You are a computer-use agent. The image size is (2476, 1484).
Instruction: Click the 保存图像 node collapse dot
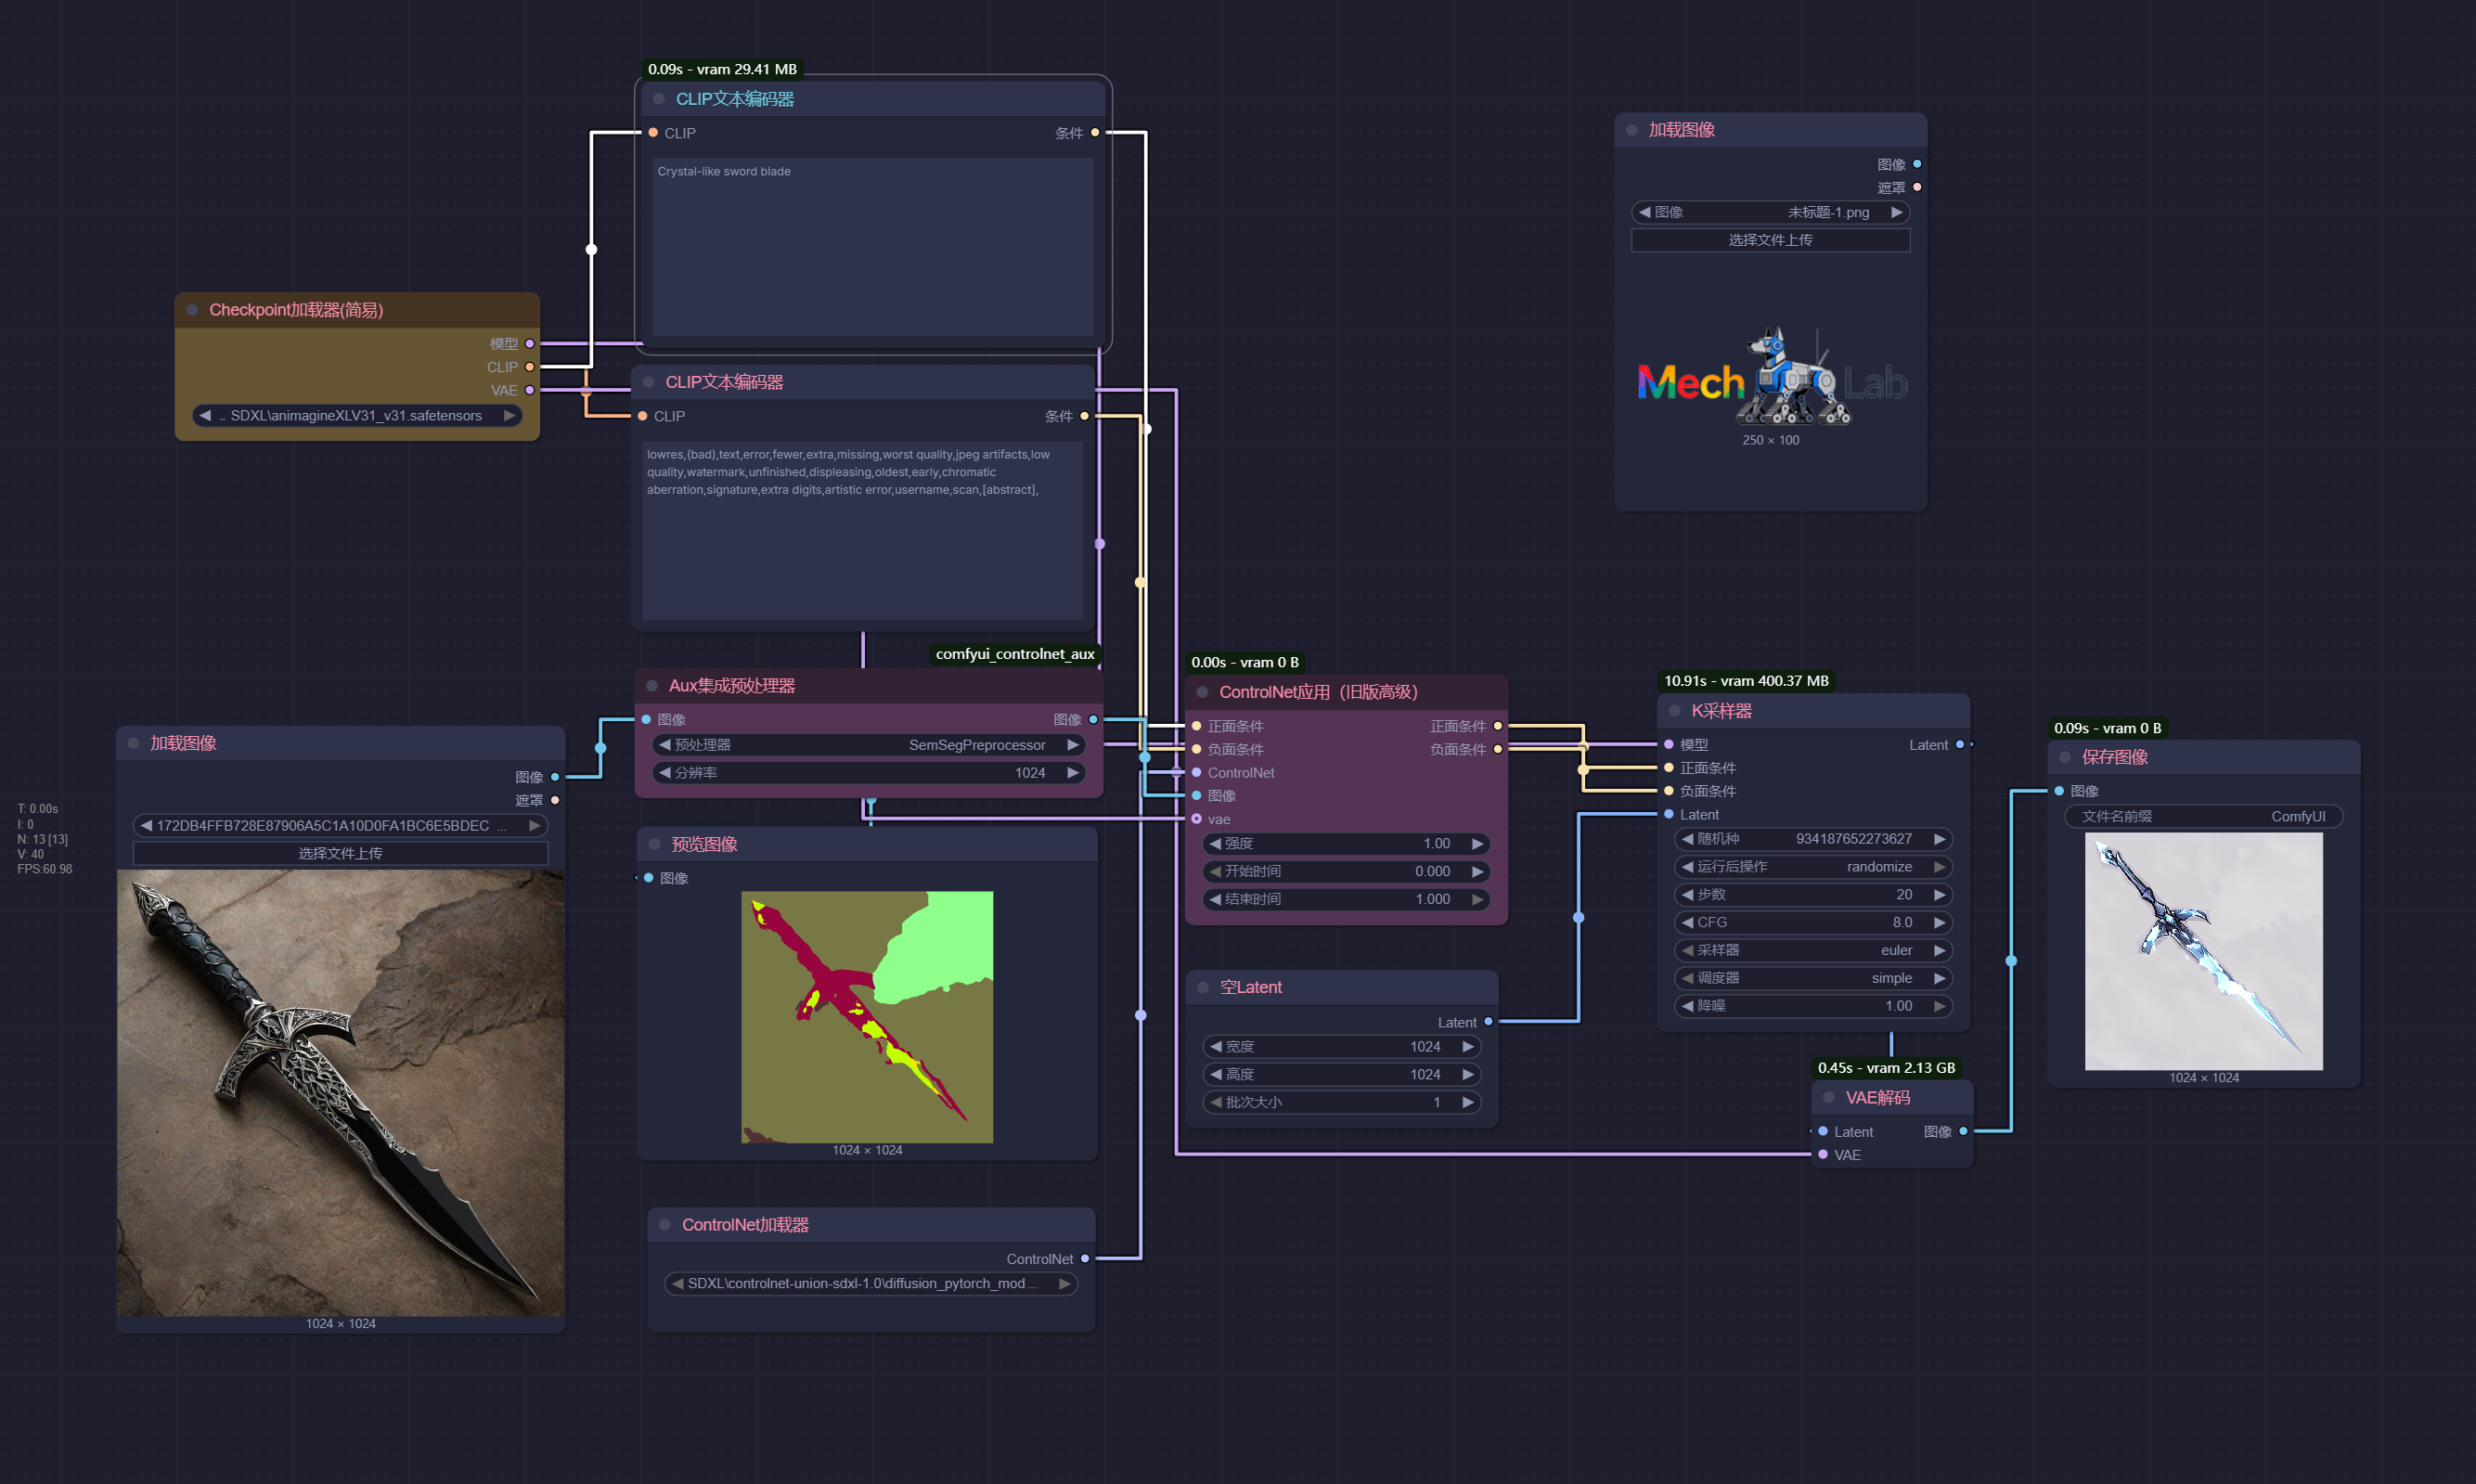point(2065,757)
